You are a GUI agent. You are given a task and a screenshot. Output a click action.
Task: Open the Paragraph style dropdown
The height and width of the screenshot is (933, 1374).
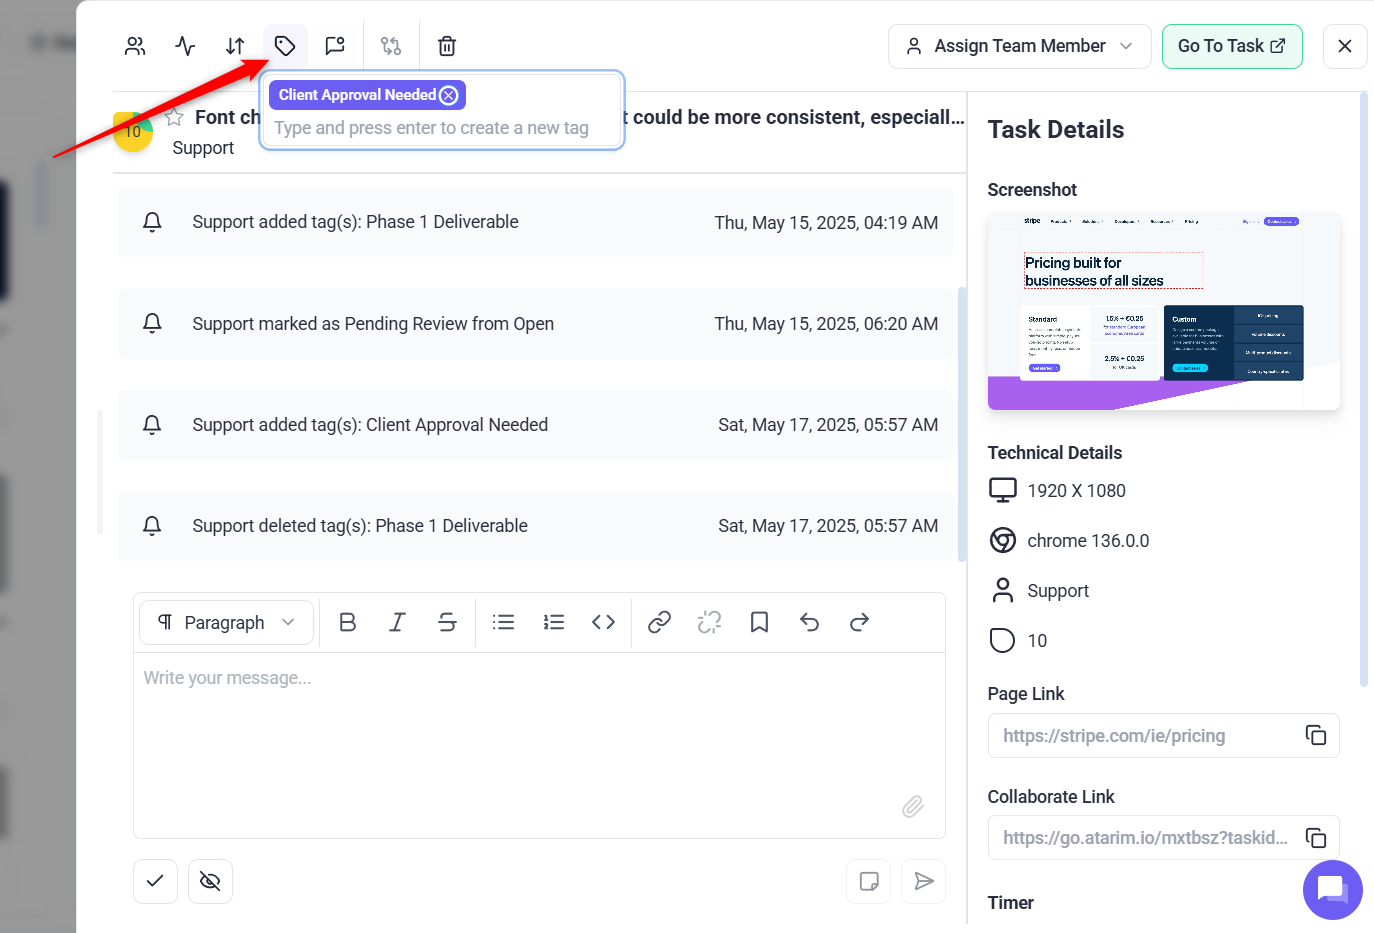[x=226, y=622]
